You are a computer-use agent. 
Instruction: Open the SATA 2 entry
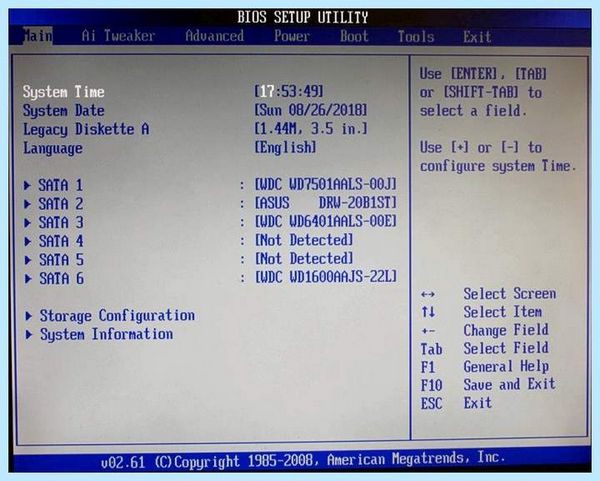coord(60,204)
